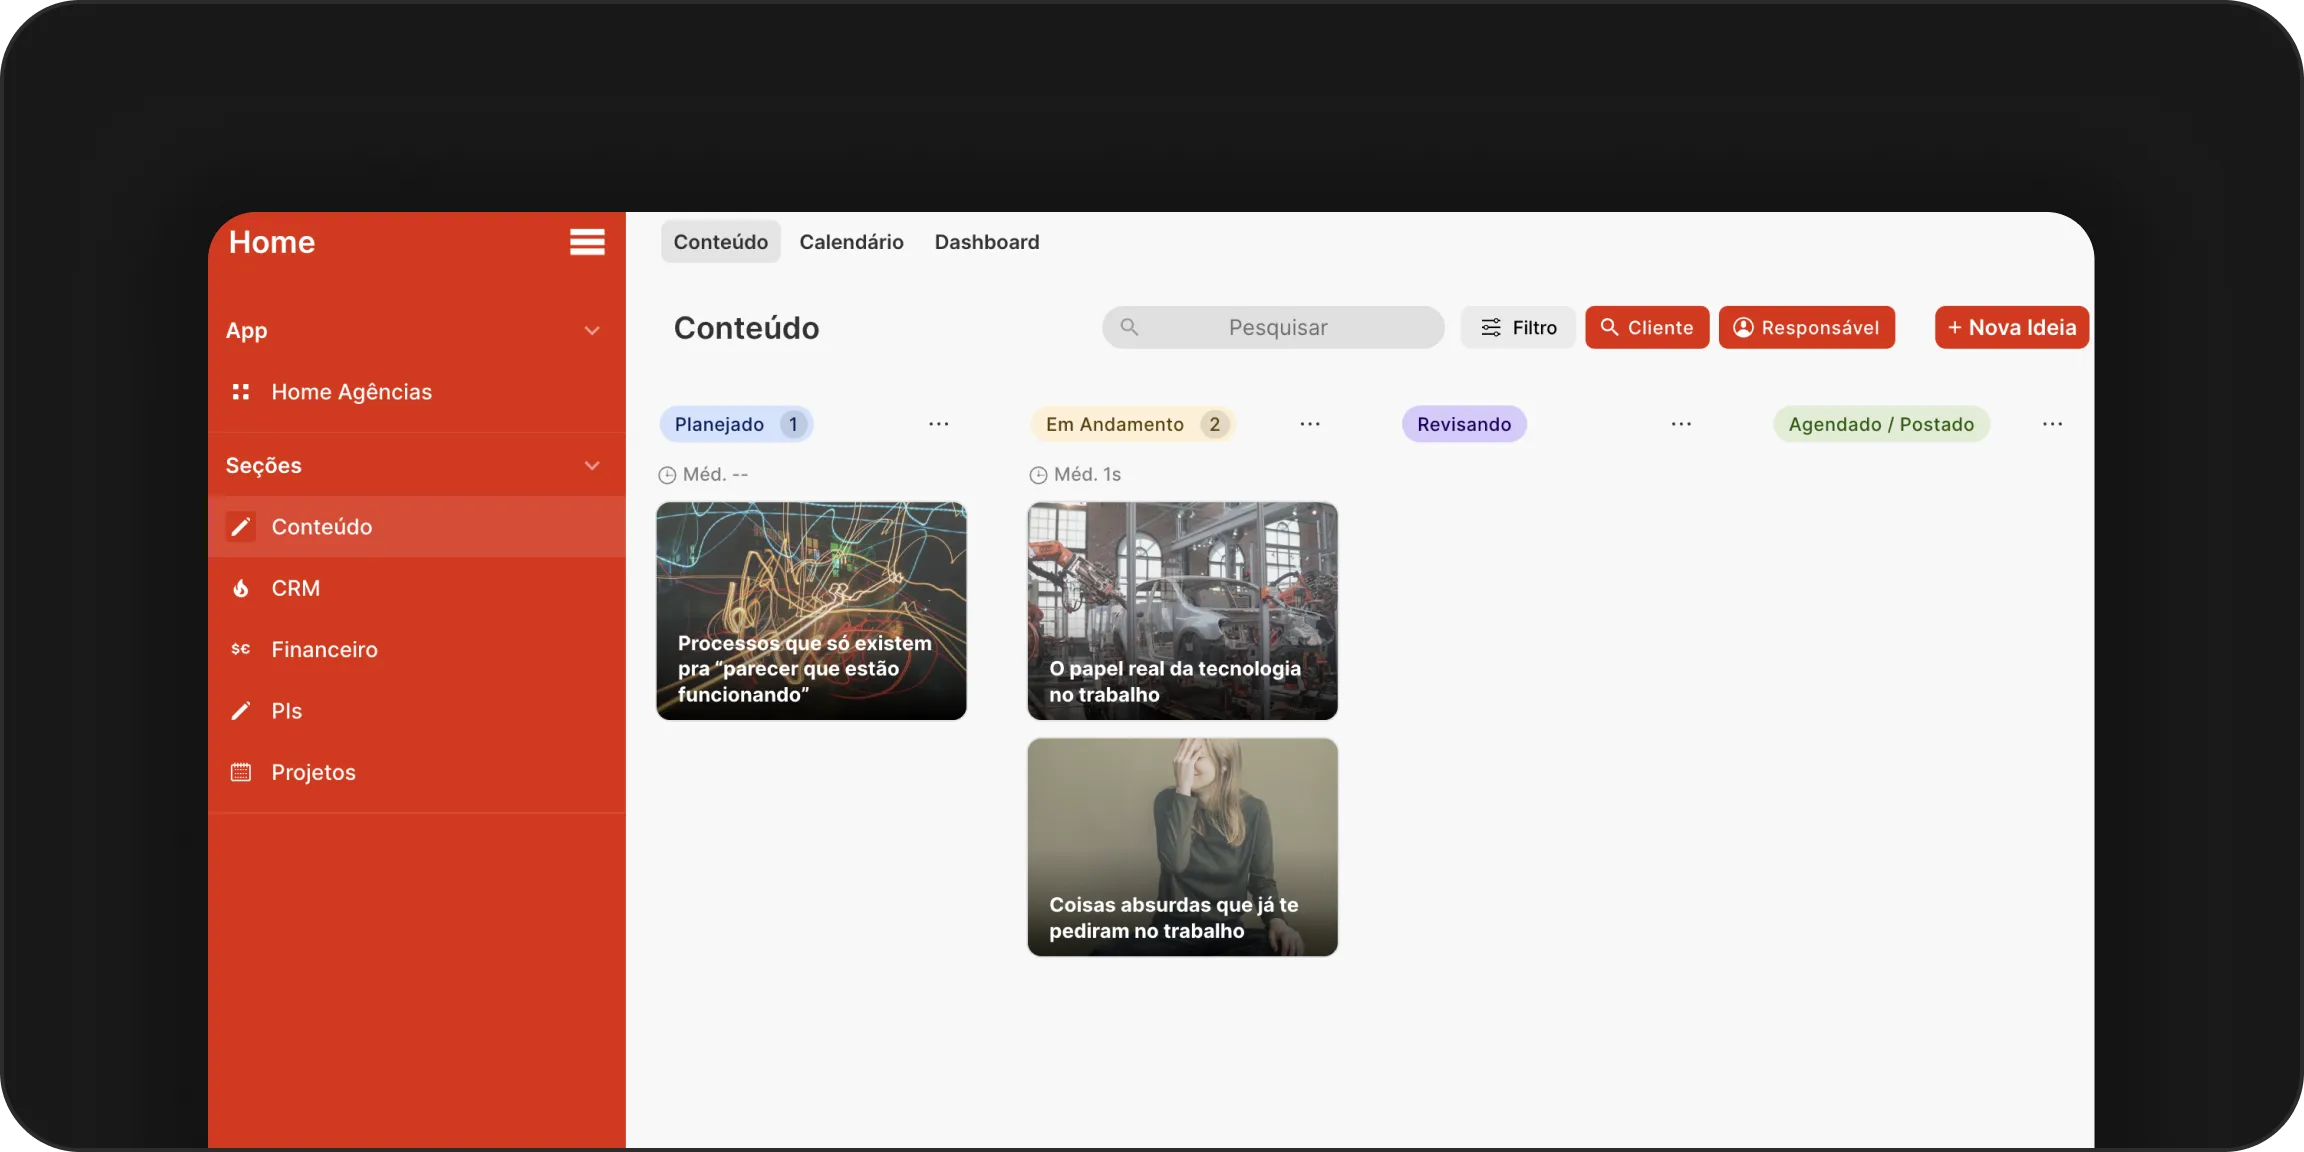Click the Responsável filter button
This screenshot has height=1152, width=2304.
click(x=1806, y=328)
